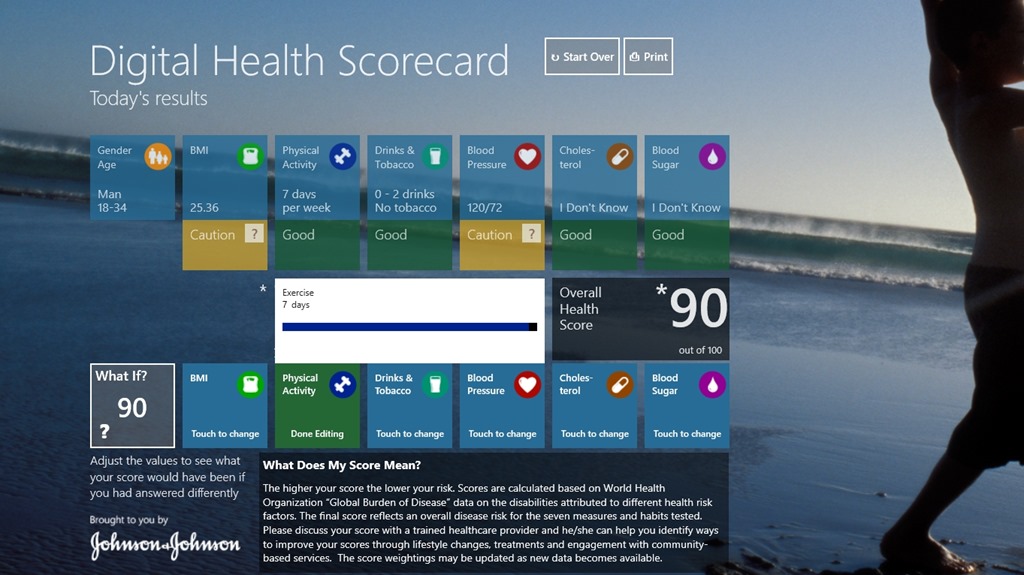Click '0 - 2 drinks No tobacco' value

[406, 201]
